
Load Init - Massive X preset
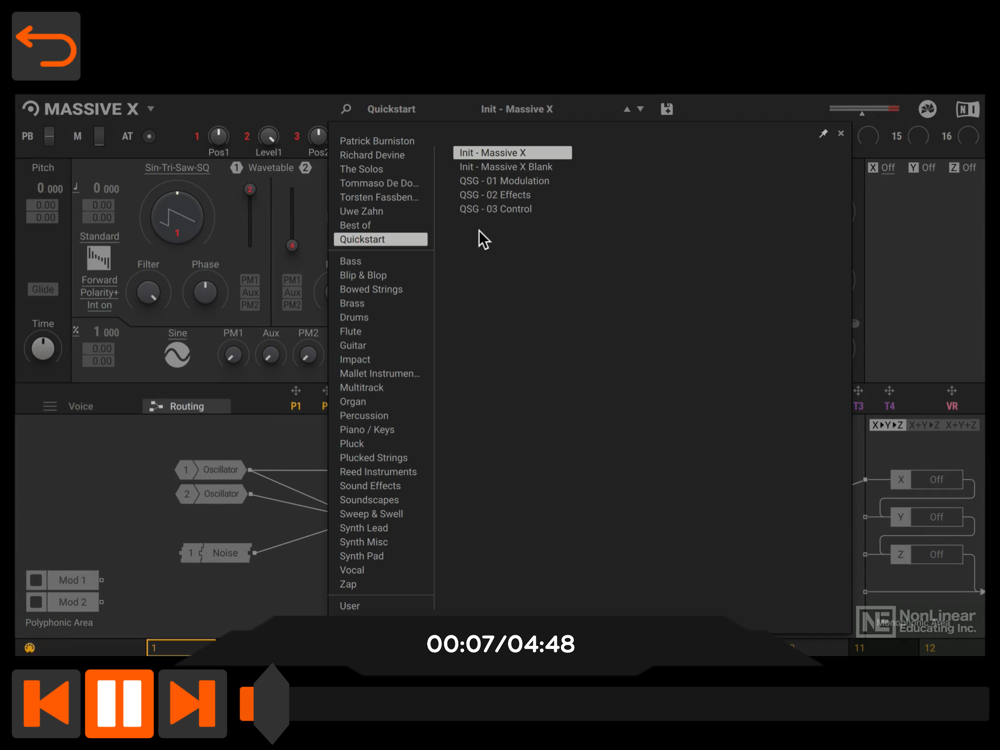tap(512, 153)
